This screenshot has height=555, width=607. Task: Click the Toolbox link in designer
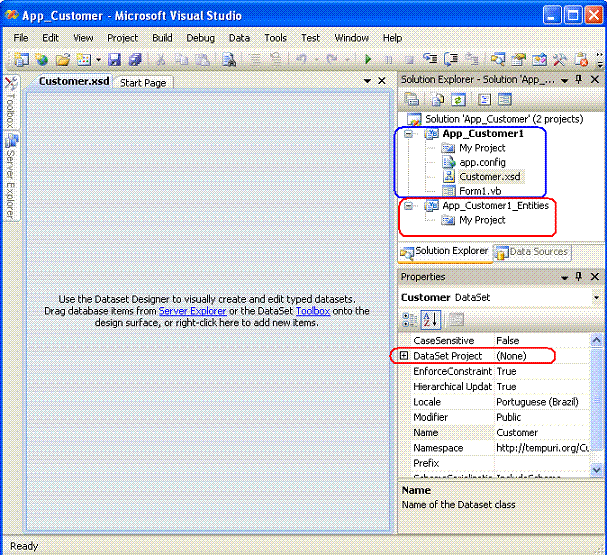313,311
